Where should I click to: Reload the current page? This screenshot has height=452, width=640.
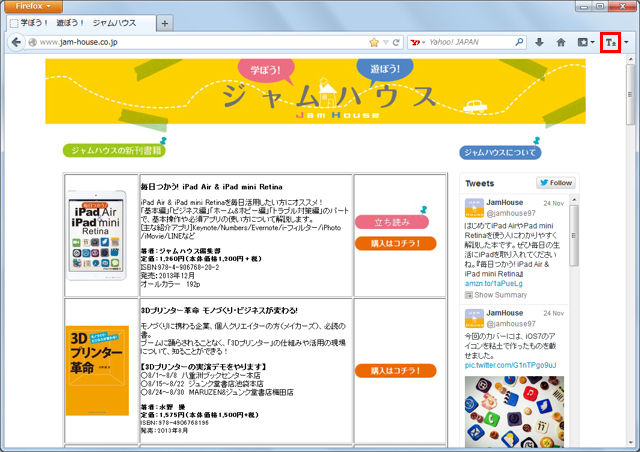(x=396, y=42)
